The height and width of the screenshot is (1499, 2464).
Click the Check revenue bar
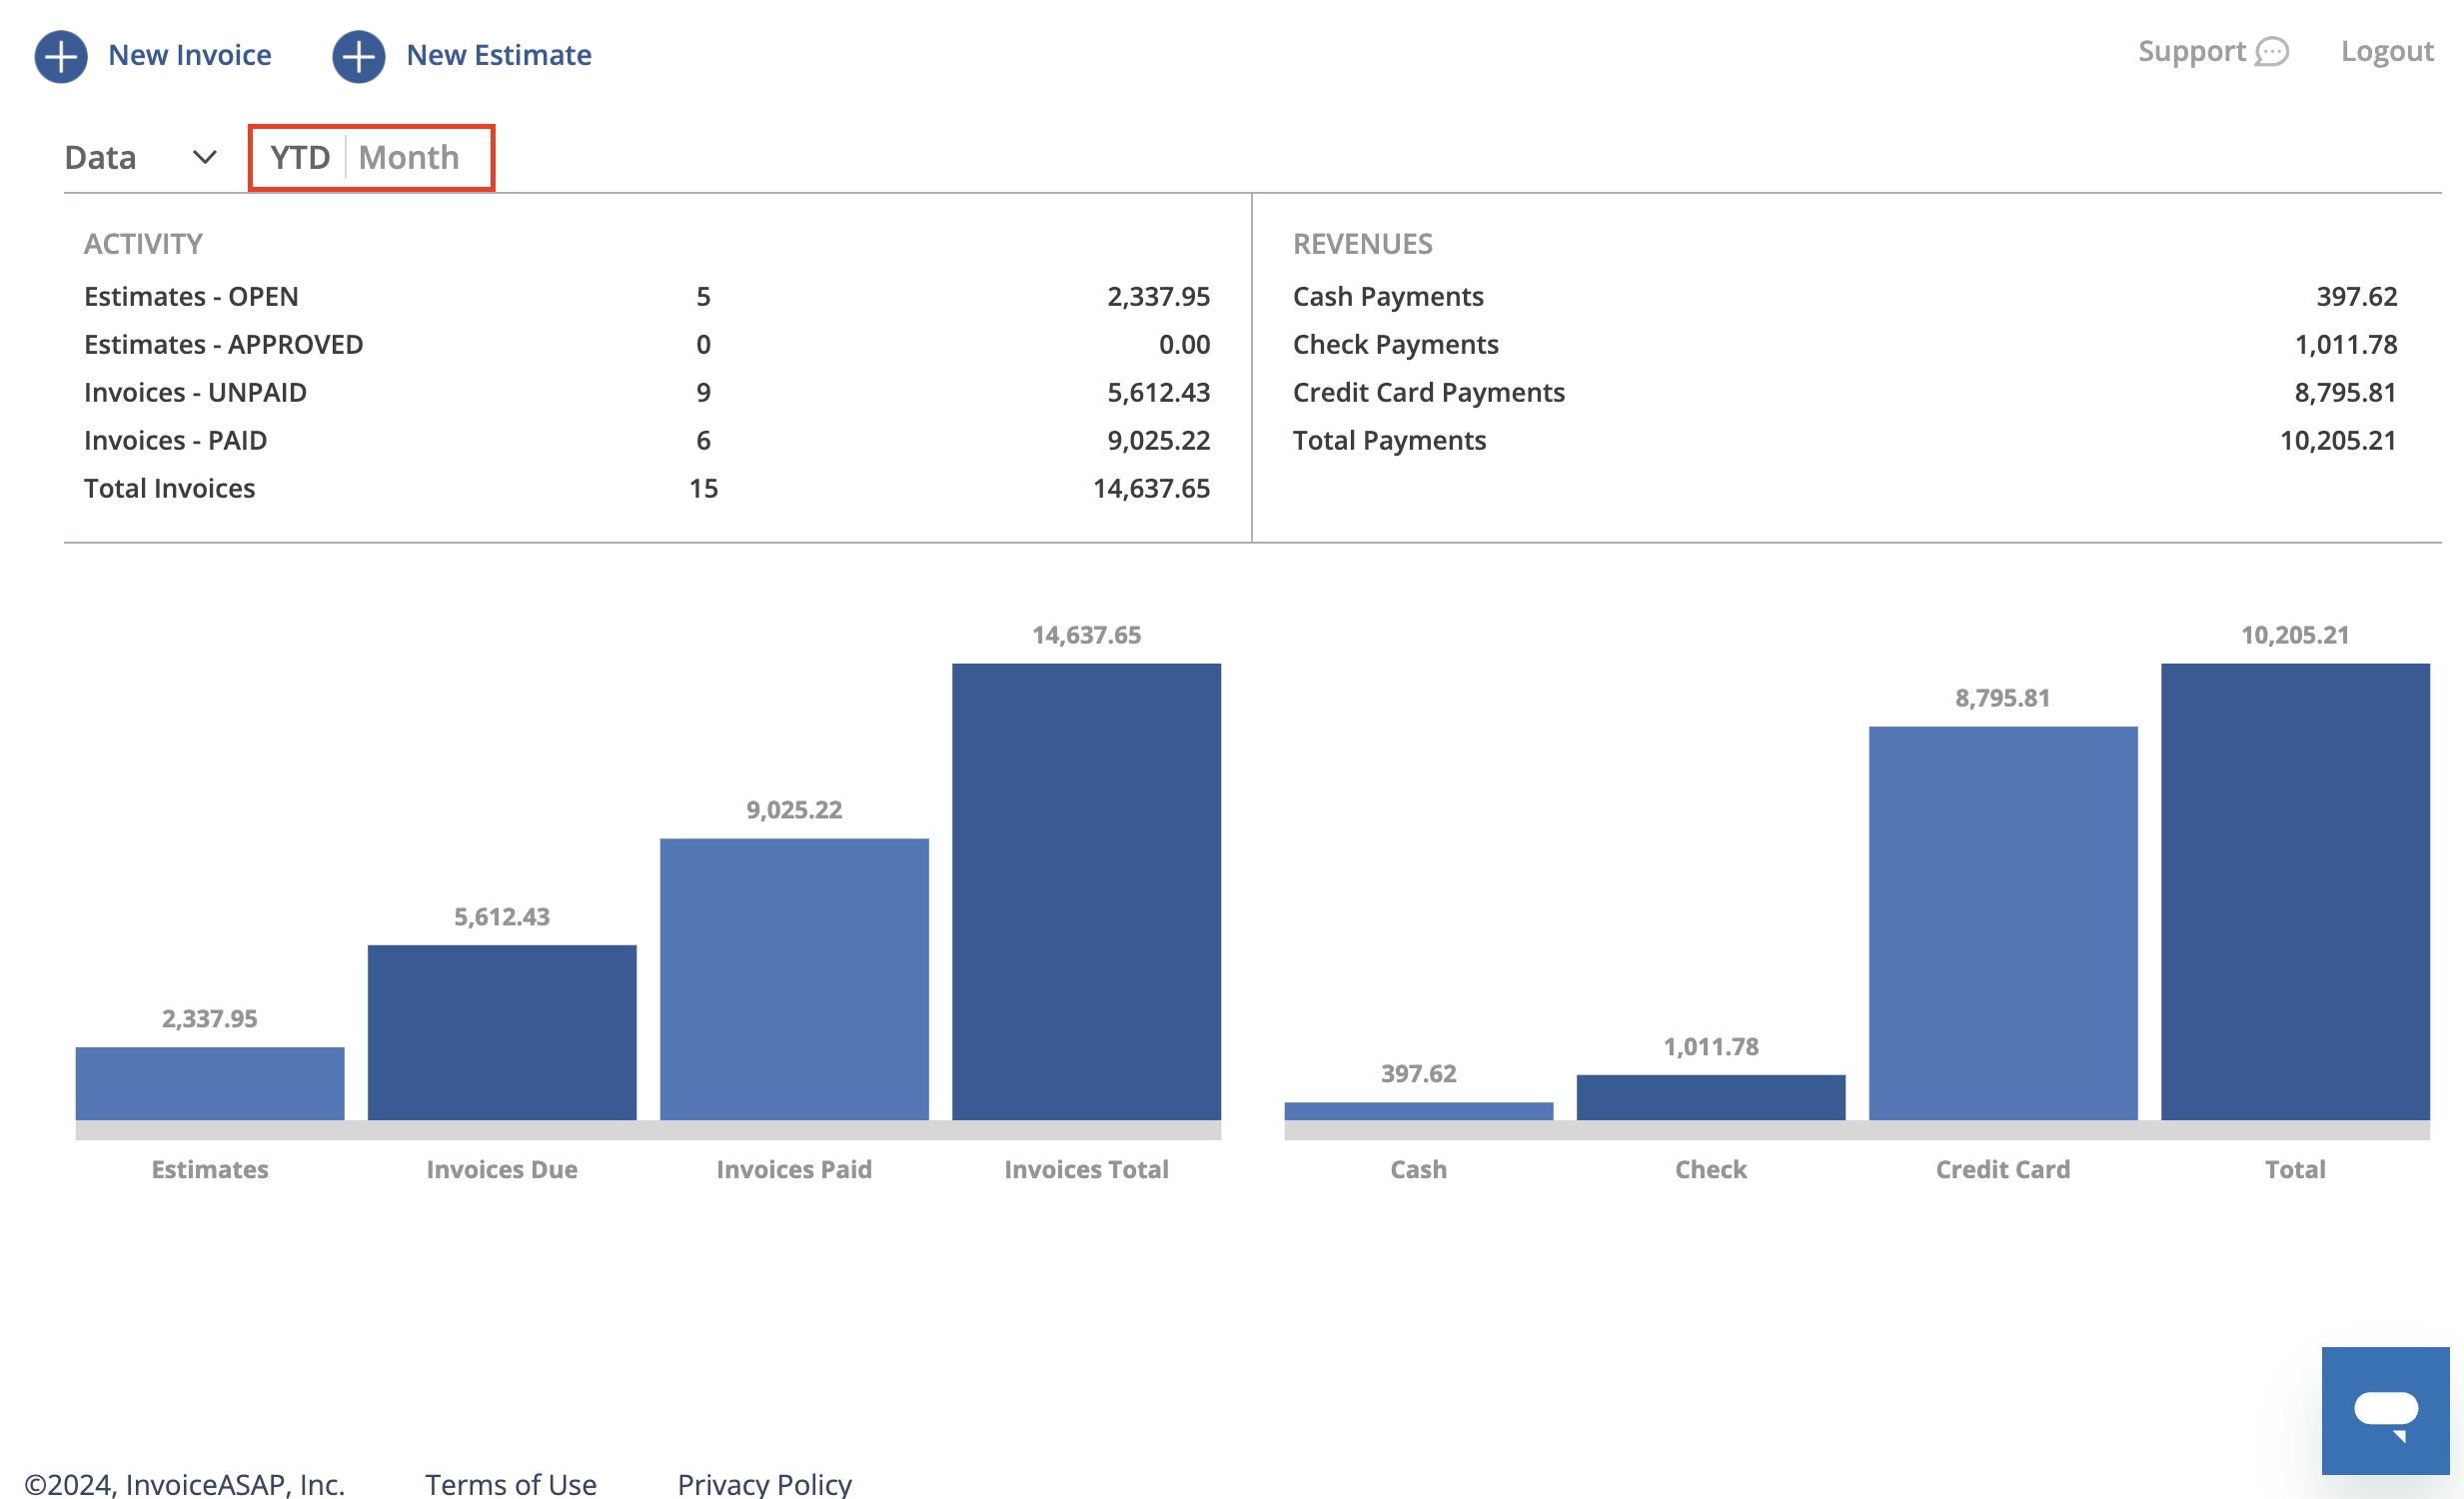[1711, 1097]
